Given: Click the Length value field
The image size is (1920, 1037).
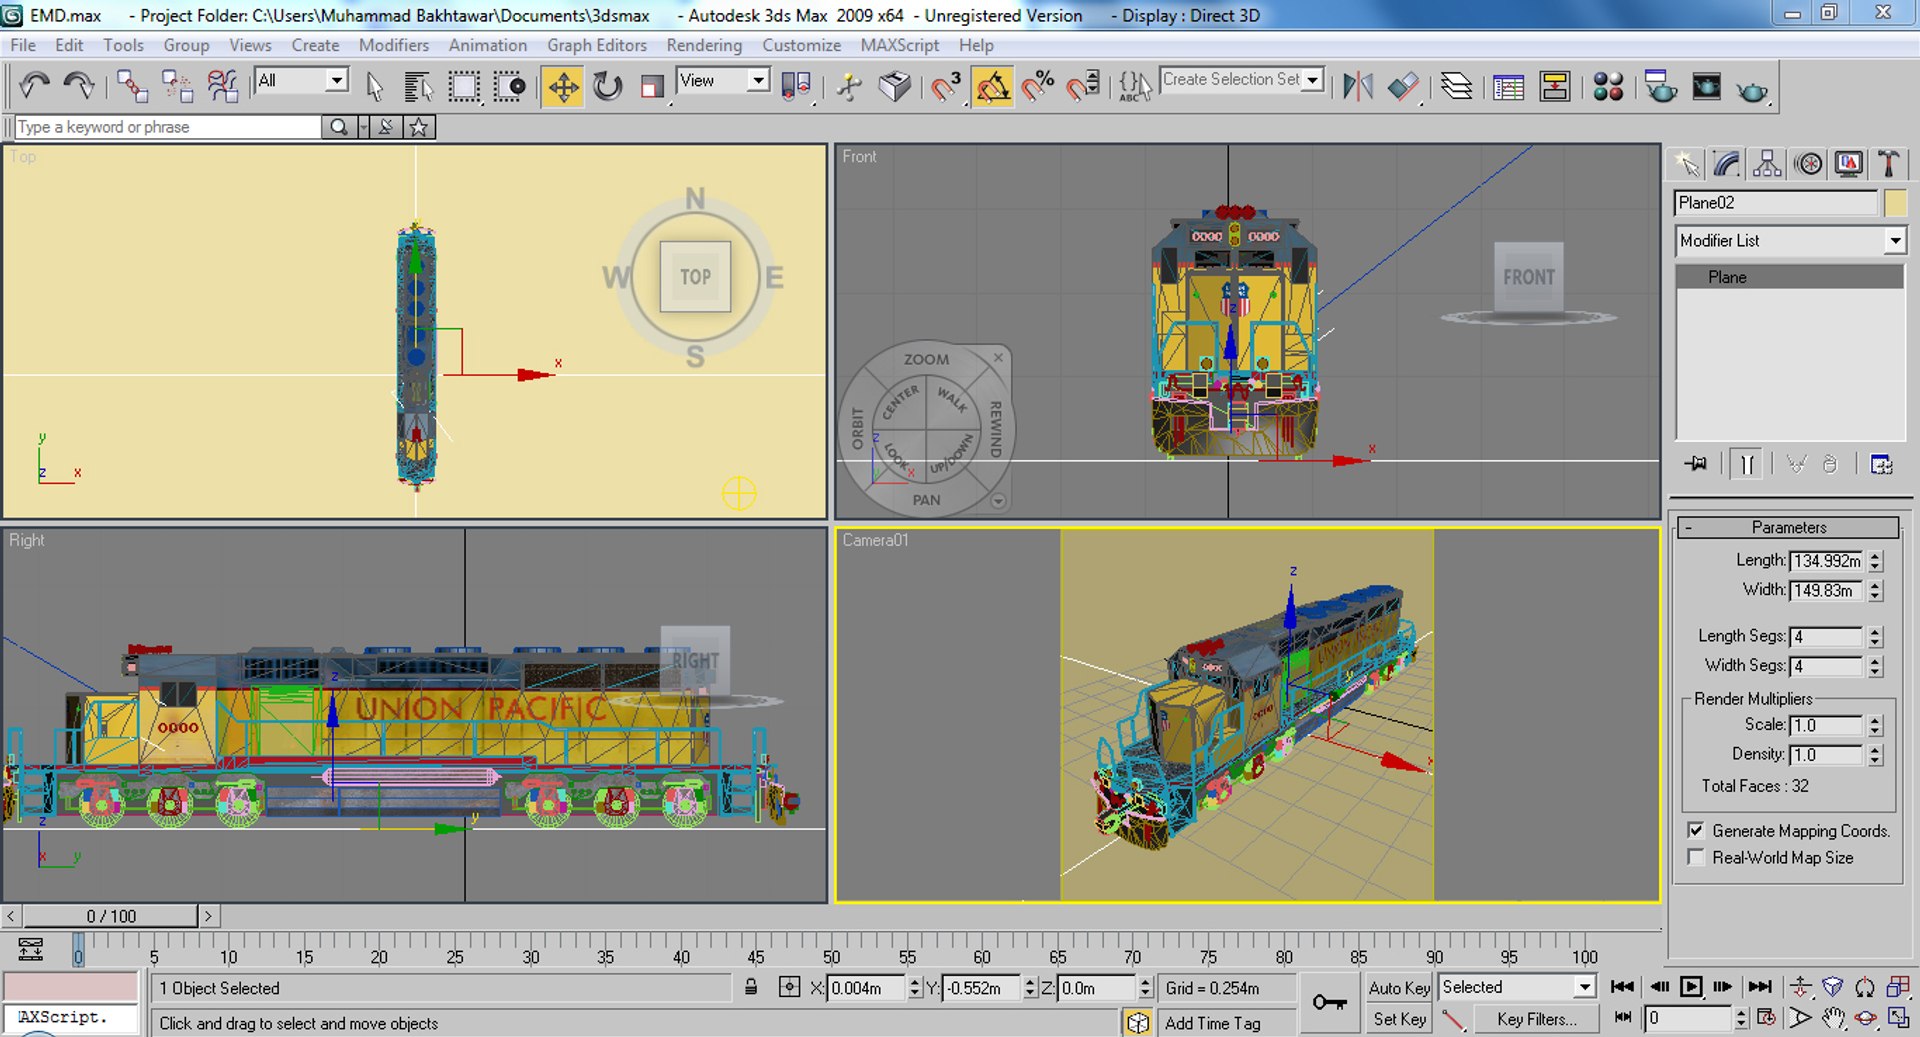Looking at the screenshot, I should [x=1826, y=561].
